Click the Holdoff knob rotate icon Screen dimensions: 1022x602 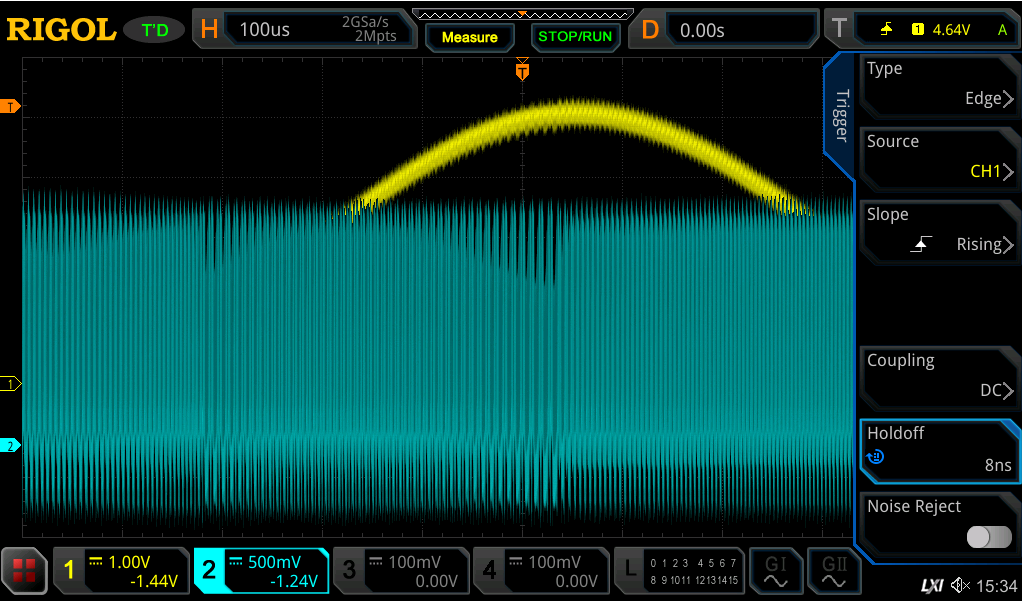click(875, 457)
